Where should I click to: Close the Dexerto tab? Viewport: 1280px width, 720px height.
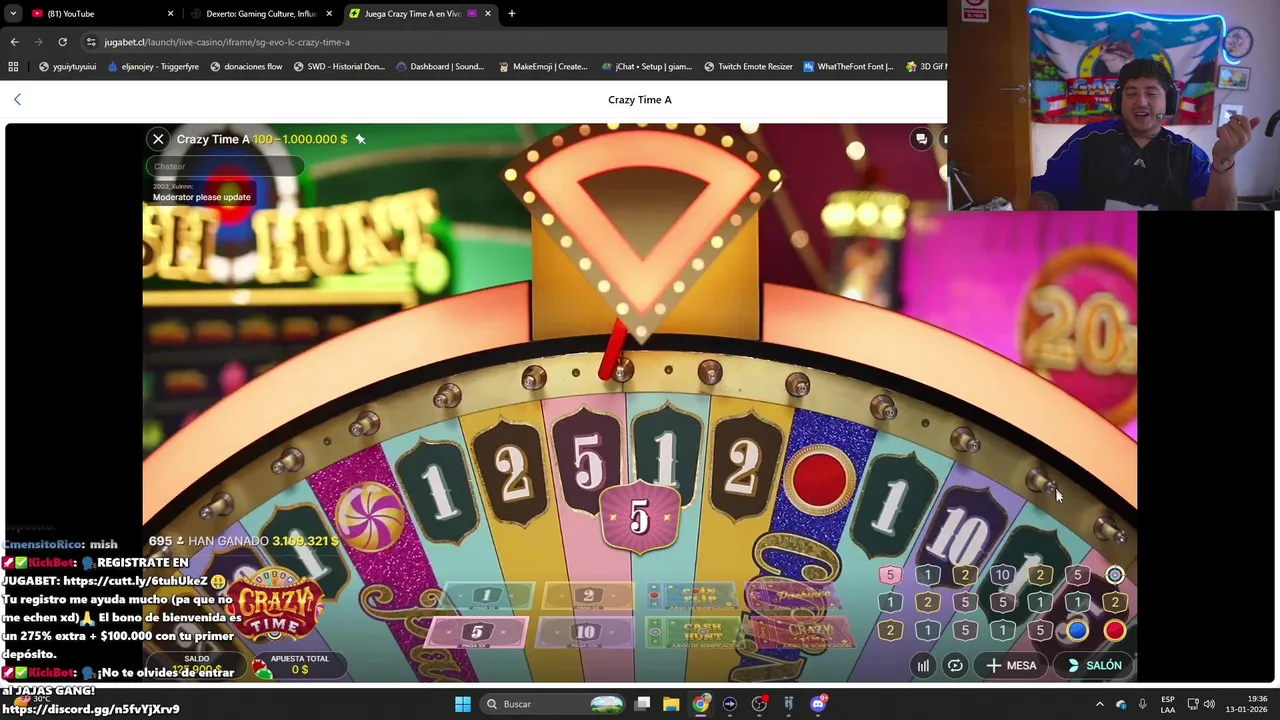[329, 14]
